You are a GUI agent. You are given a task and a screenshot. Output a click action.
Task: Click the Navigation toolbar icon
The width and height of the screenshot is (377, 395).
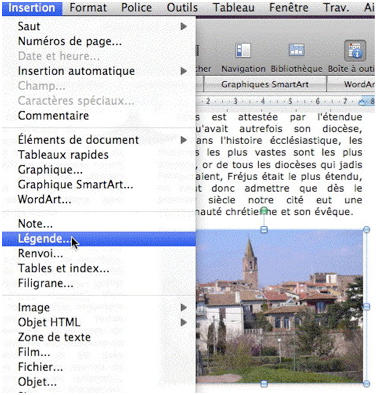pos(243,51)
